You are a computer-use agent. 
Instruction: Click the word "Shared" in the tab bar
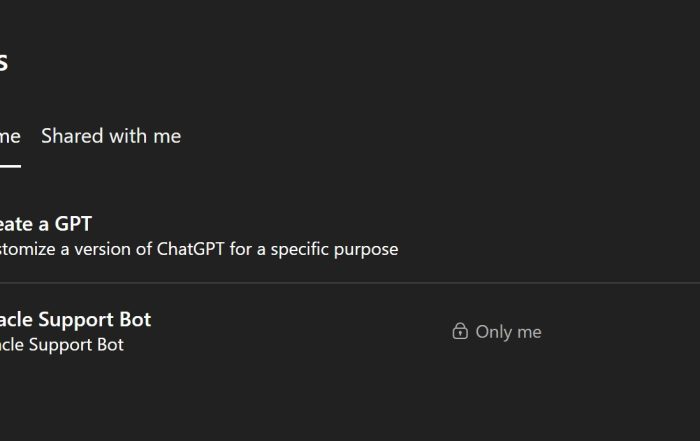click(x=71, y=136)
